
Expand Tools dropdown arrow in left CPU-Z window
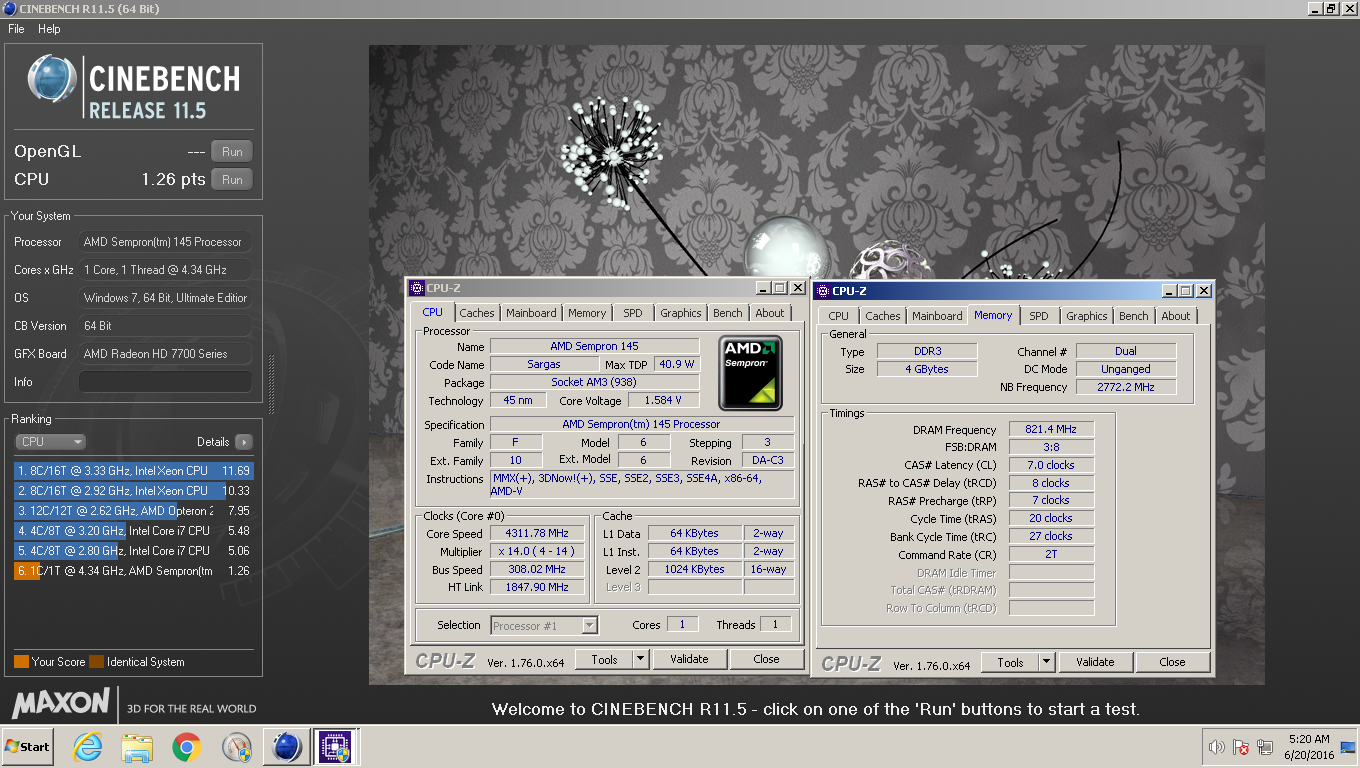tap(640, 660)
